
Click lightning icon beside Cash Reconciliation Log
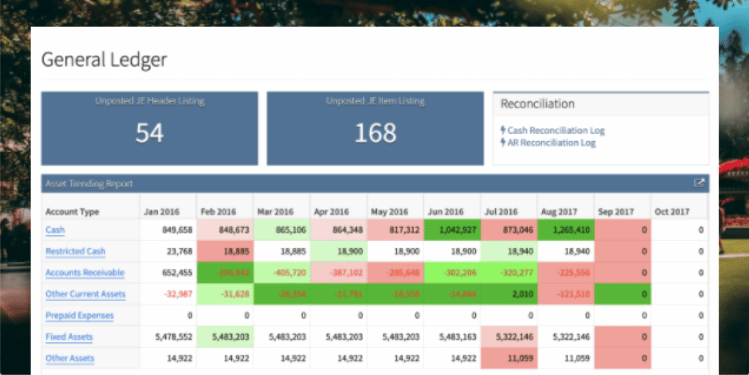[503, 130]
